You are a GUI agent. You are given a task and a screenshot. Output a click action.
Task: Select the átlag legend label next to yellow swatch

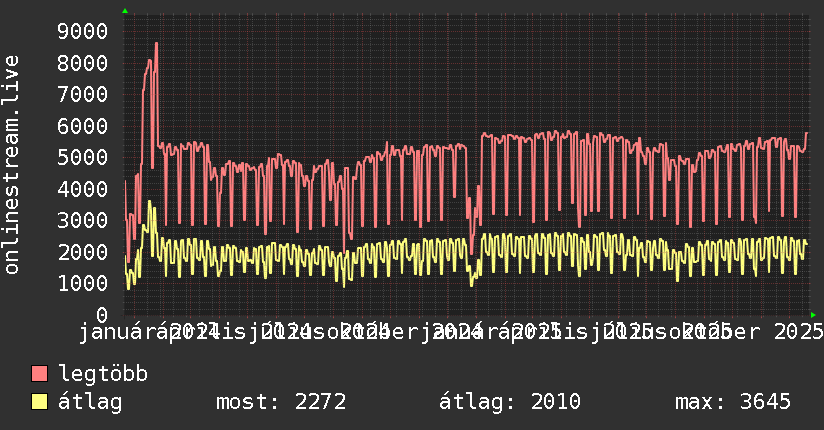(90, 402)
